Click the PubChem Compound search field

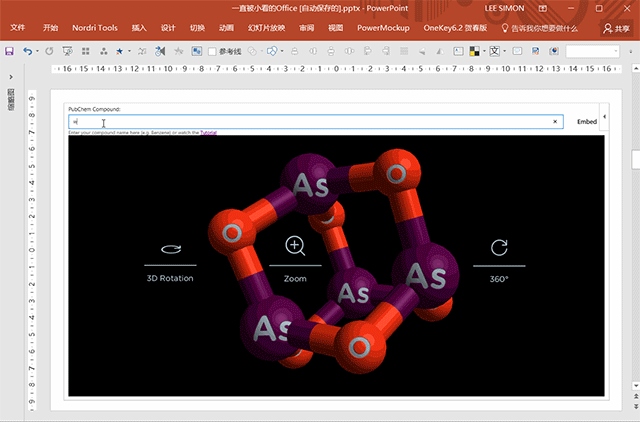pyautogui.click(x=316, y=122)
